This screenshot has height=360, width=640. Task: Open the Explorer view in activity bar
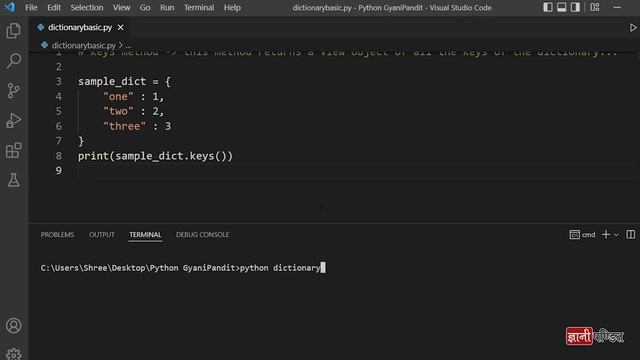(13, 31)
